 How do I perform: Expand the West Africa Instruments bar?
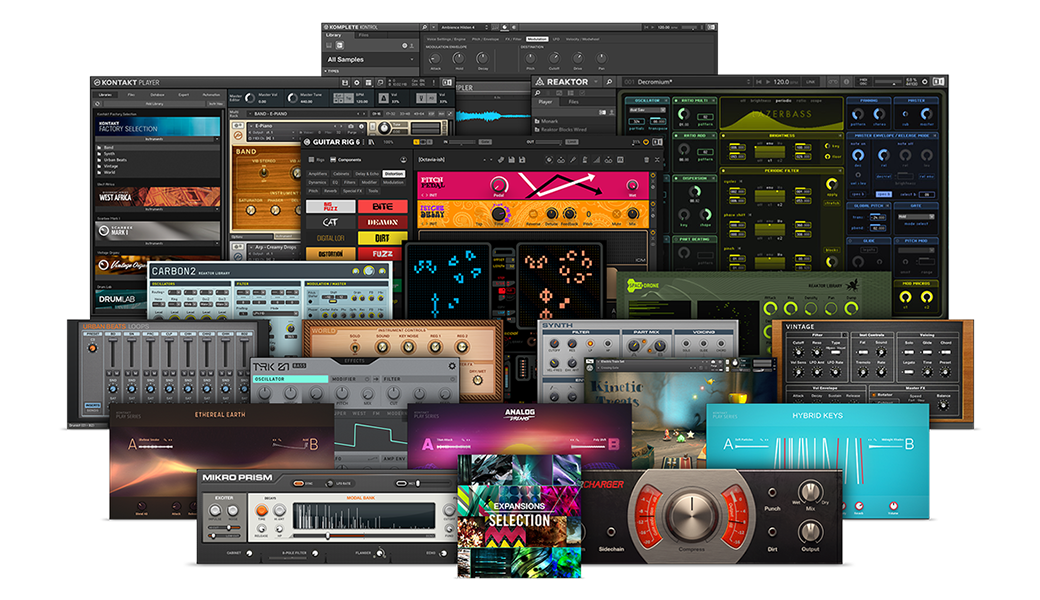157,209
